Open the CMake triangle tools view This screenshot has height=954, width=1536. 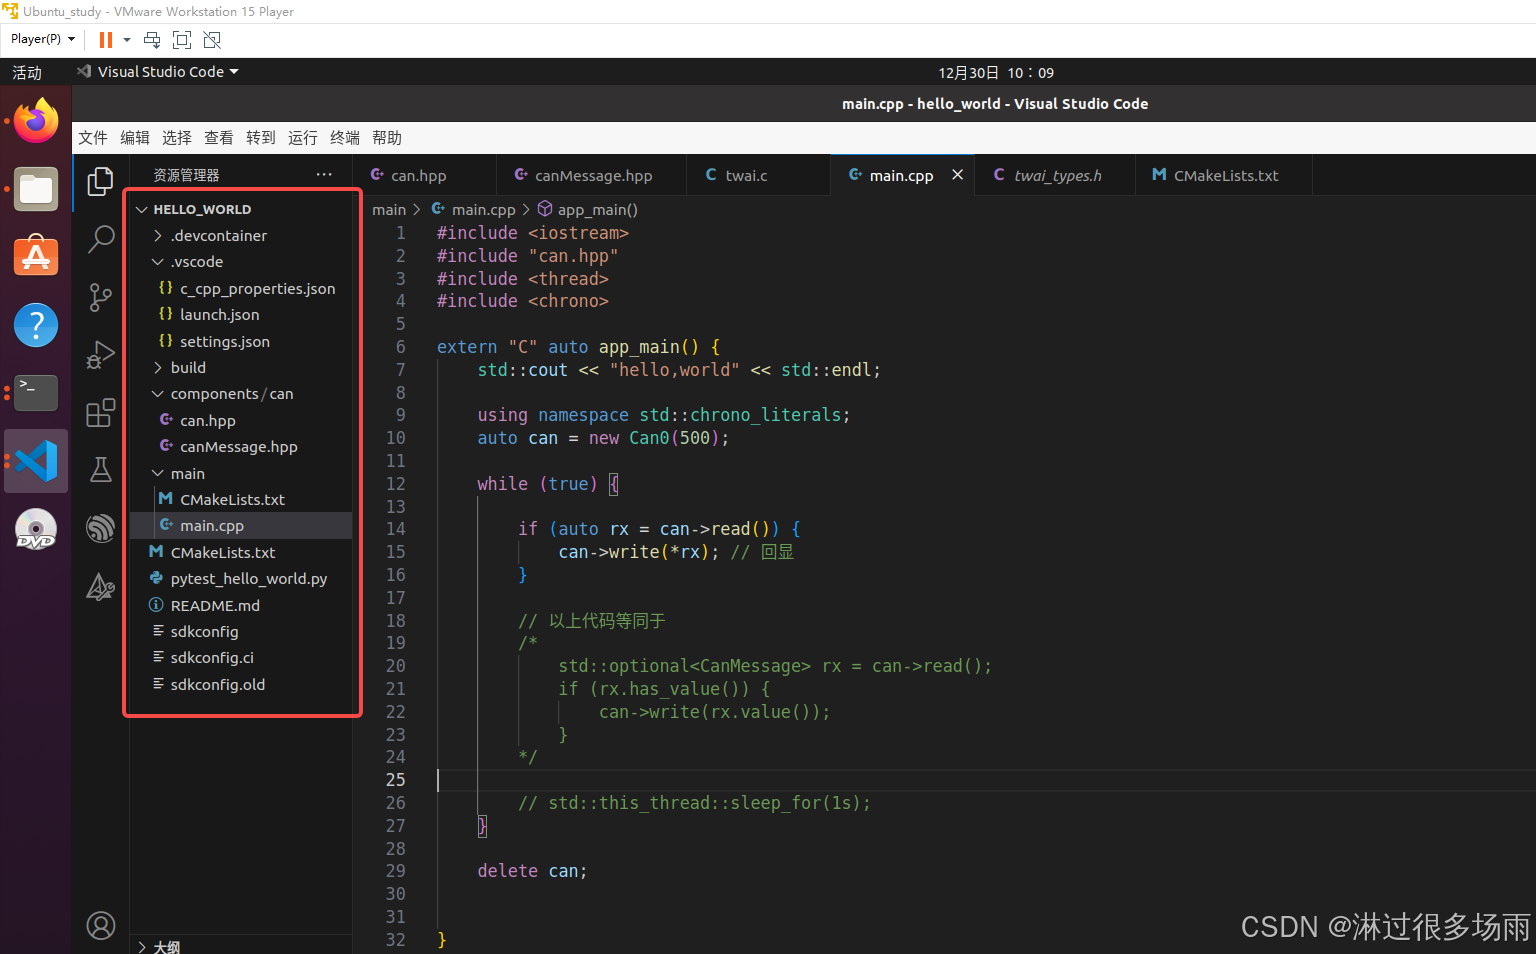click(x=101, y=586)
